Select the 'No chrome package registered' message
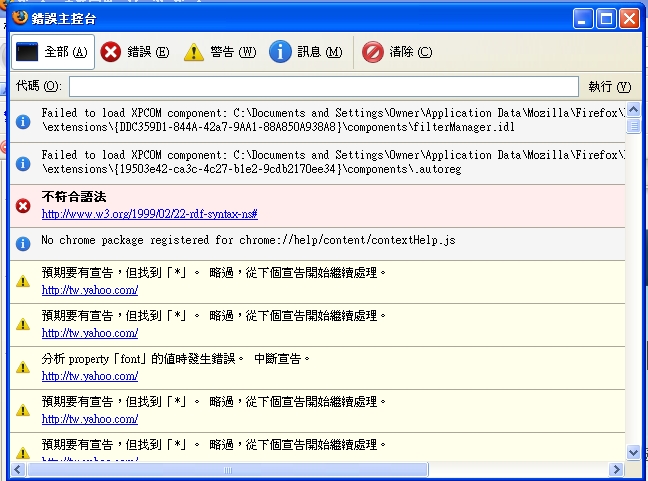Viewport: 648px width, 481px height. point(248,240)
